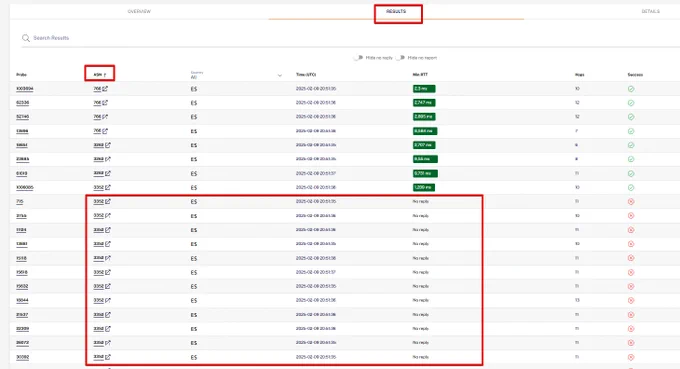The height and width of the screenshot is (369, 680).
Task: Click external link icon in probe 52140 row
Action: (x=105, y=117)
